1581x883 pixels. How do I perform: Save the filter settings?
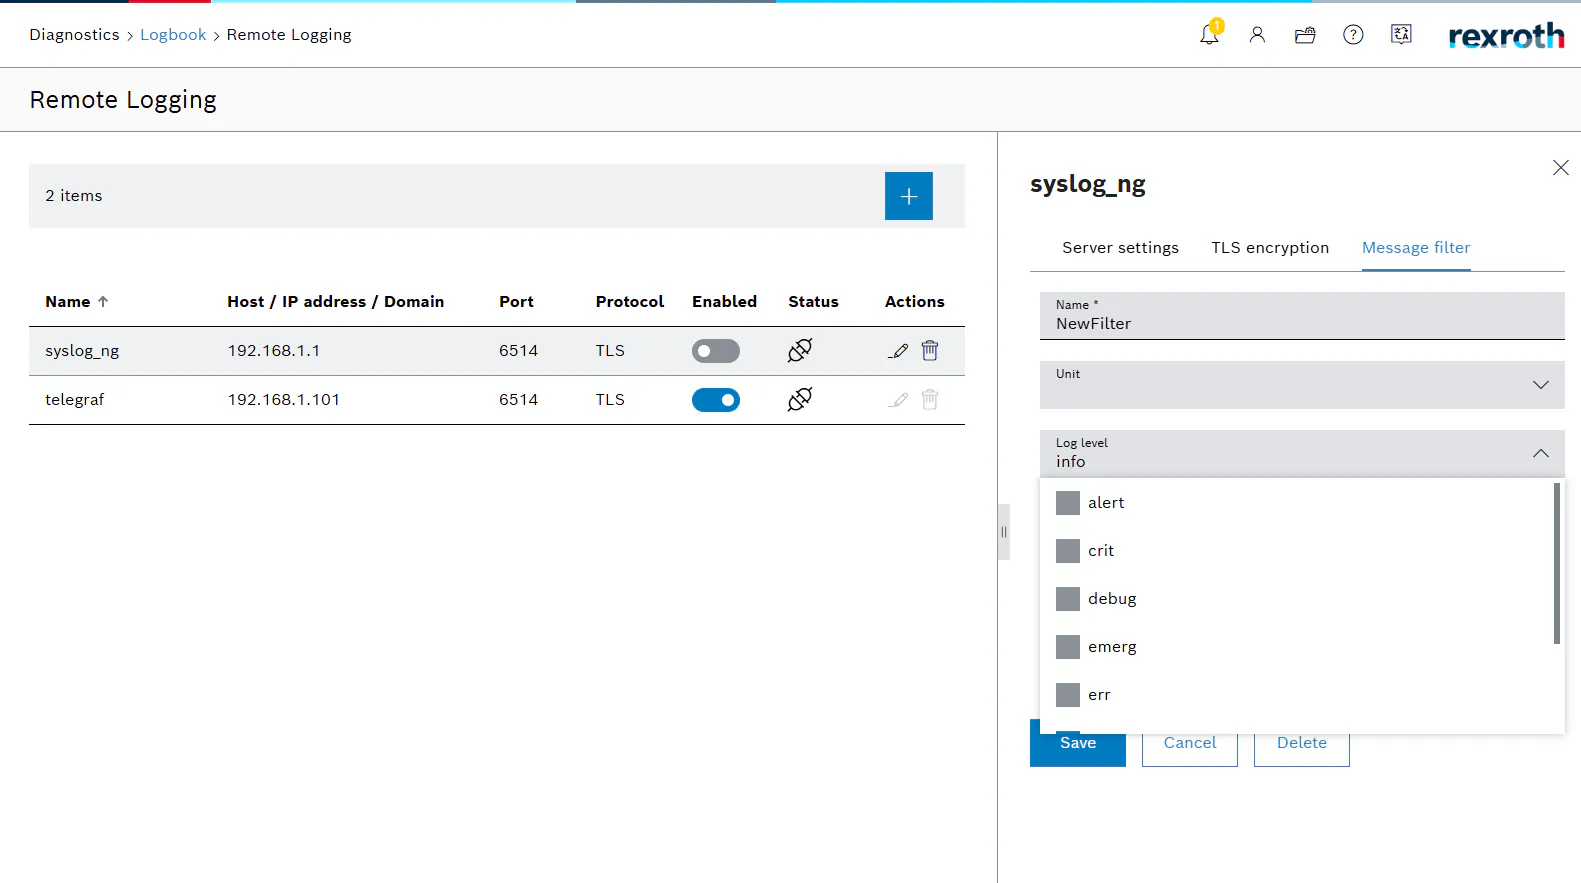pos(1078,744)
